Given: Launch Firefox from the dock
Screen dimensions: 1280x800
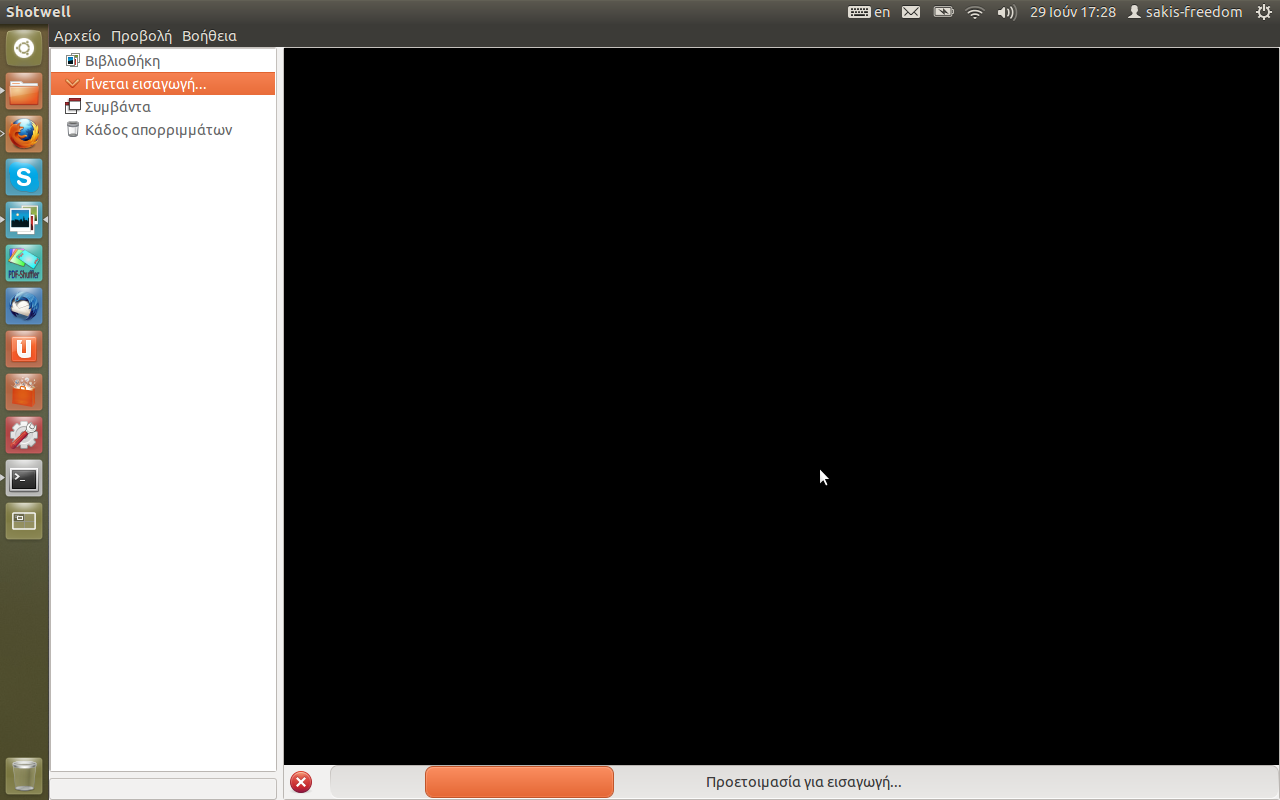Looking at the screenshot, I should 24,134.
